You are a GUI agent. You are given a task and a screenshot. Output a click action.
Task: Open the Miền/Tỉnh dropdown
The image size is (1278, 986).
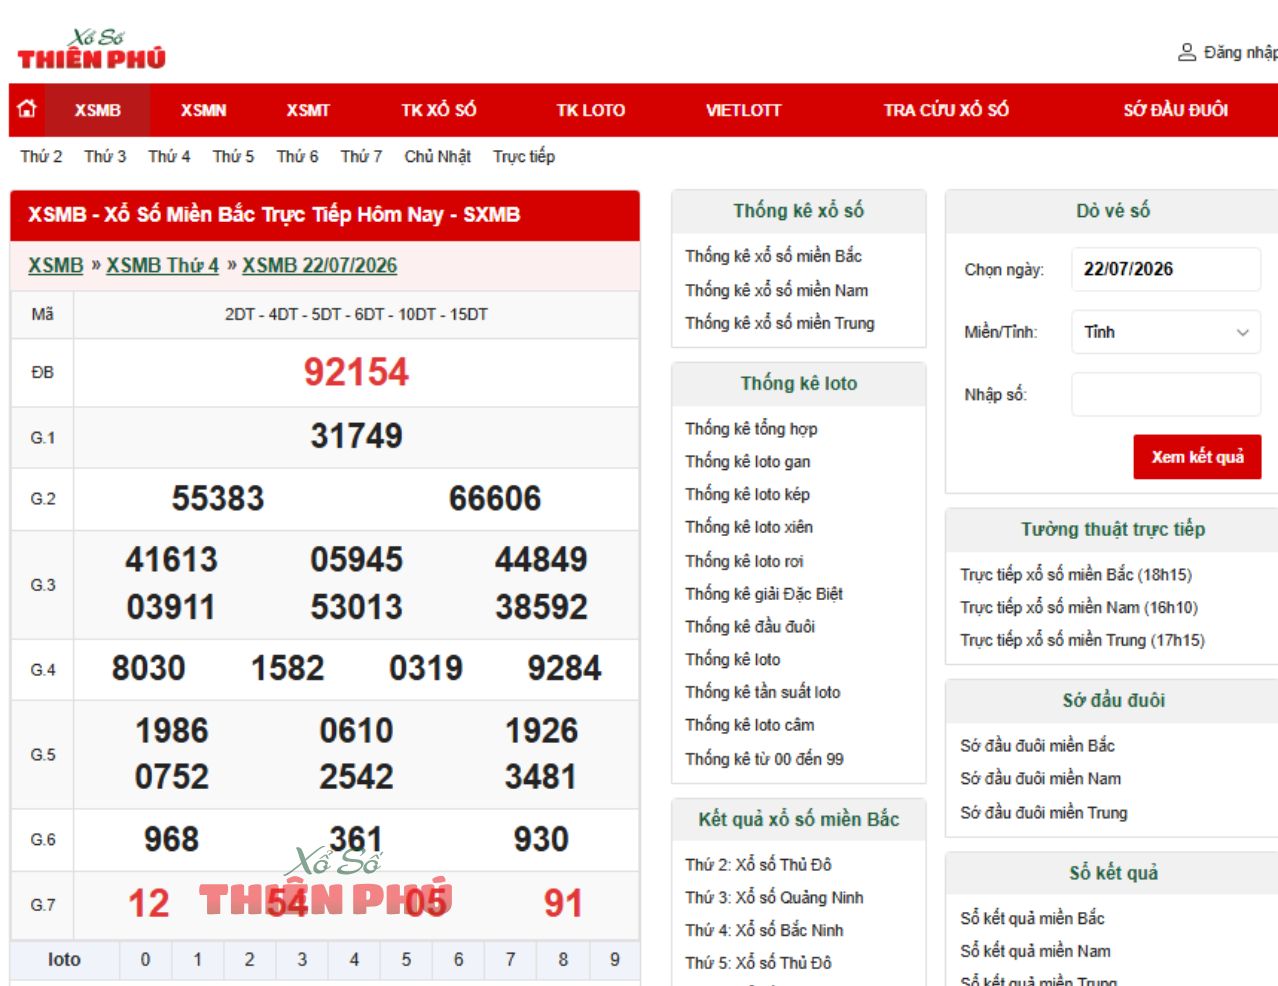click(1166, 332)
